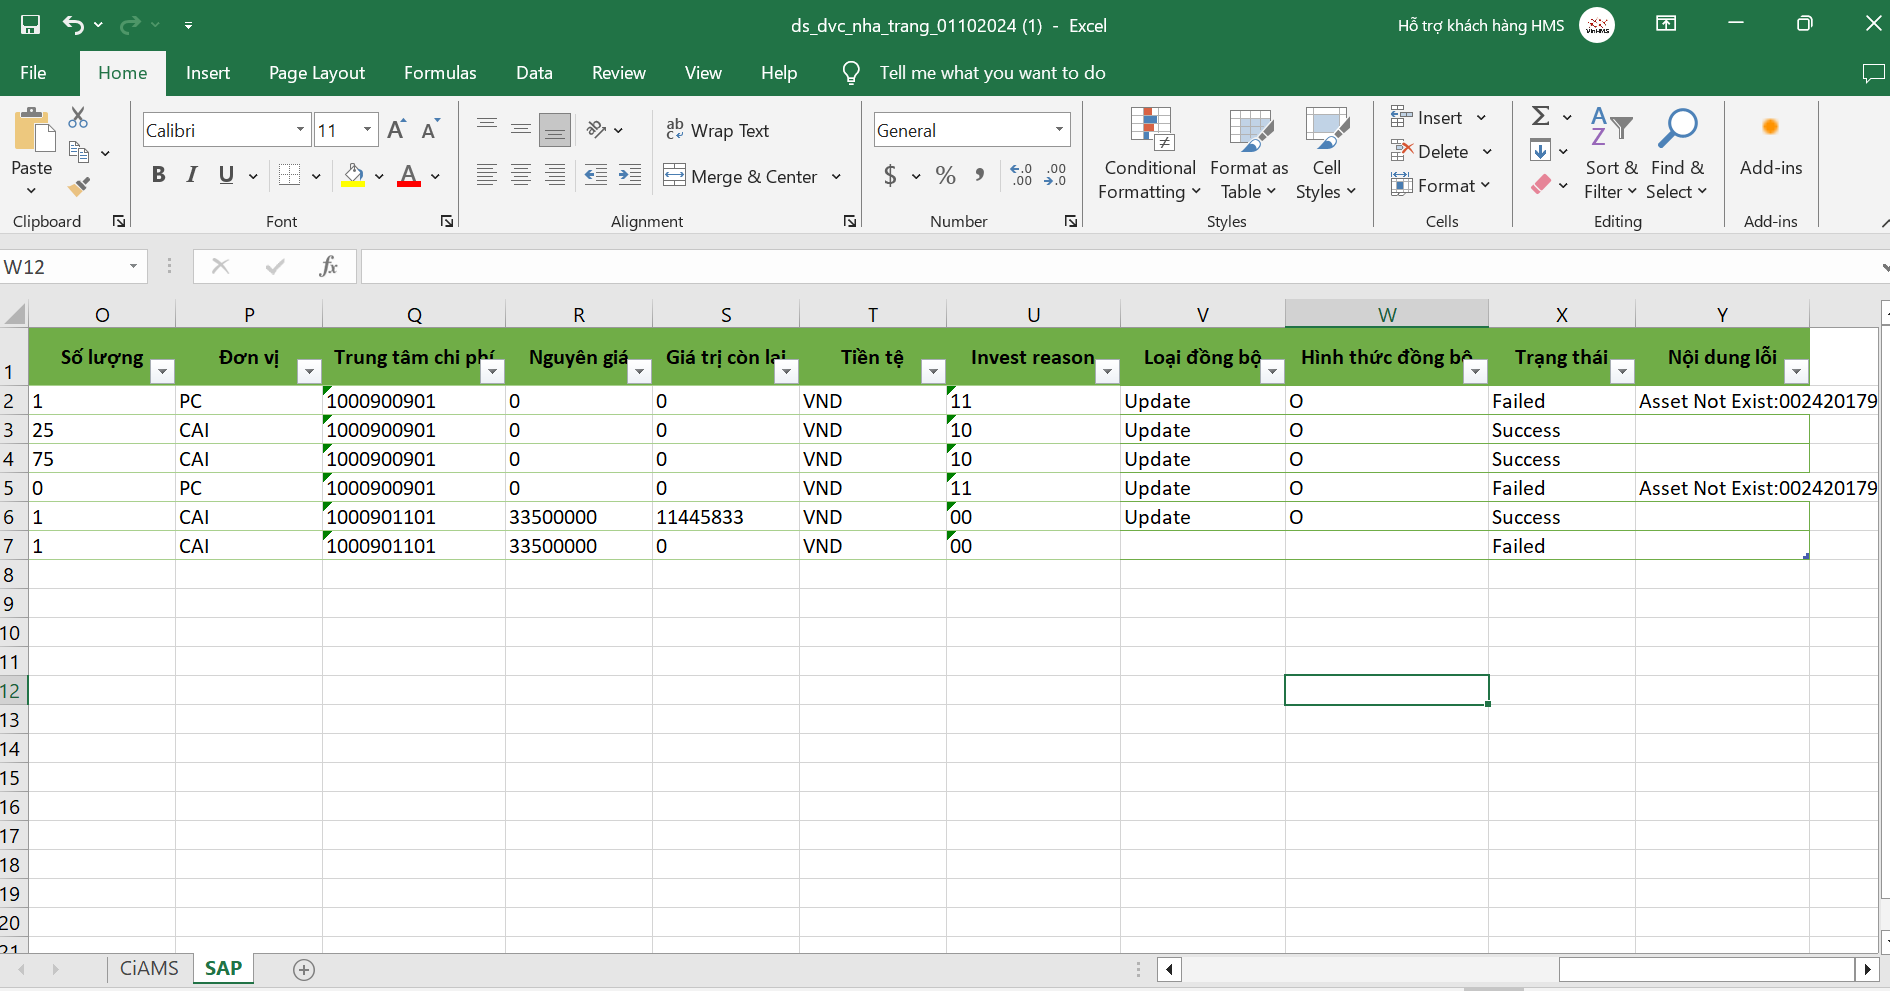
Task: Click the Percent Style icon
Action: [945, 176]
